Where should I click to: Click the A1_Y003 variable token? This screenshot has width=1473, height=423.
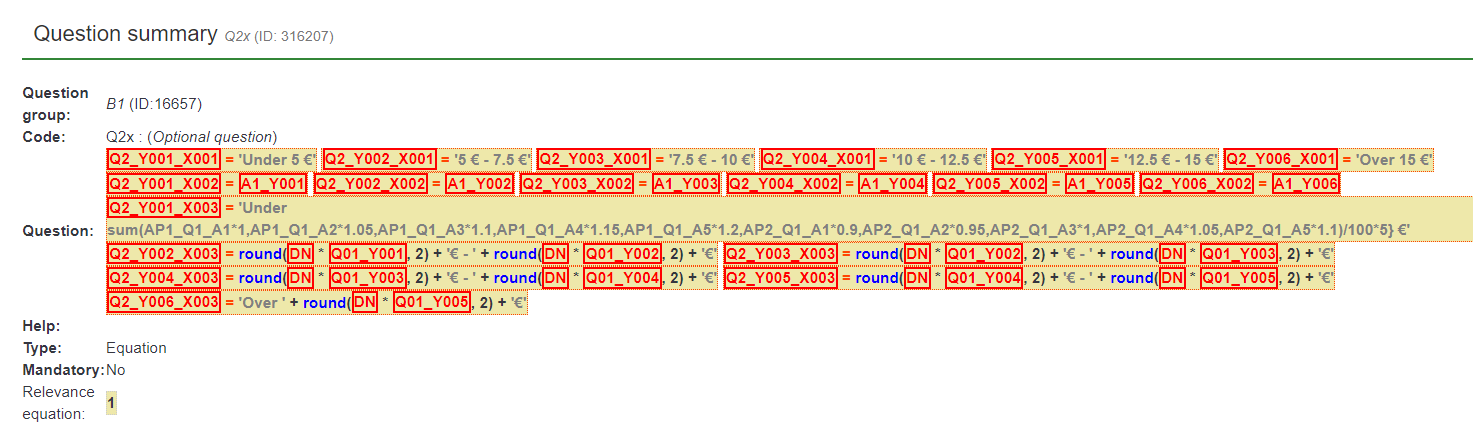(686, 184)
